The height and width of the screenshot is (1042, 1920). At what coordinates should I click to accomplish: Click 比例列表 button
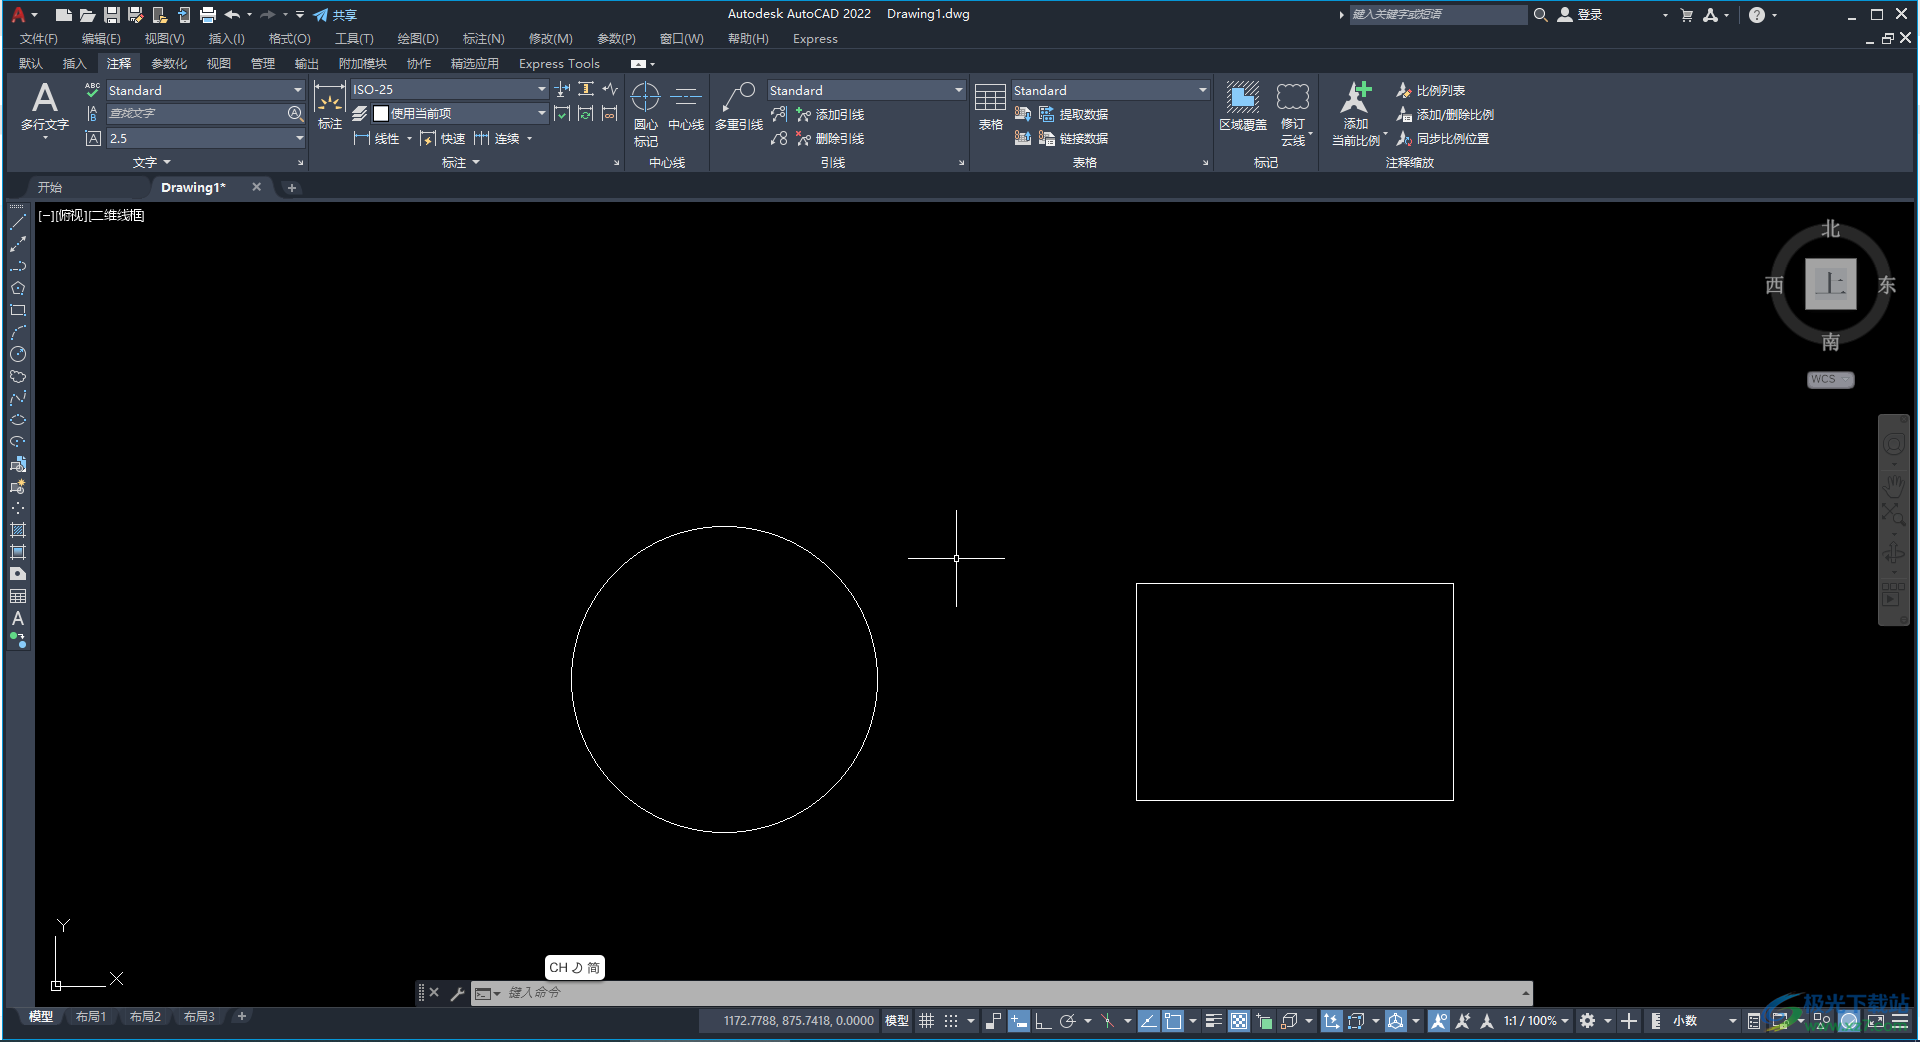pos(1431,90)
